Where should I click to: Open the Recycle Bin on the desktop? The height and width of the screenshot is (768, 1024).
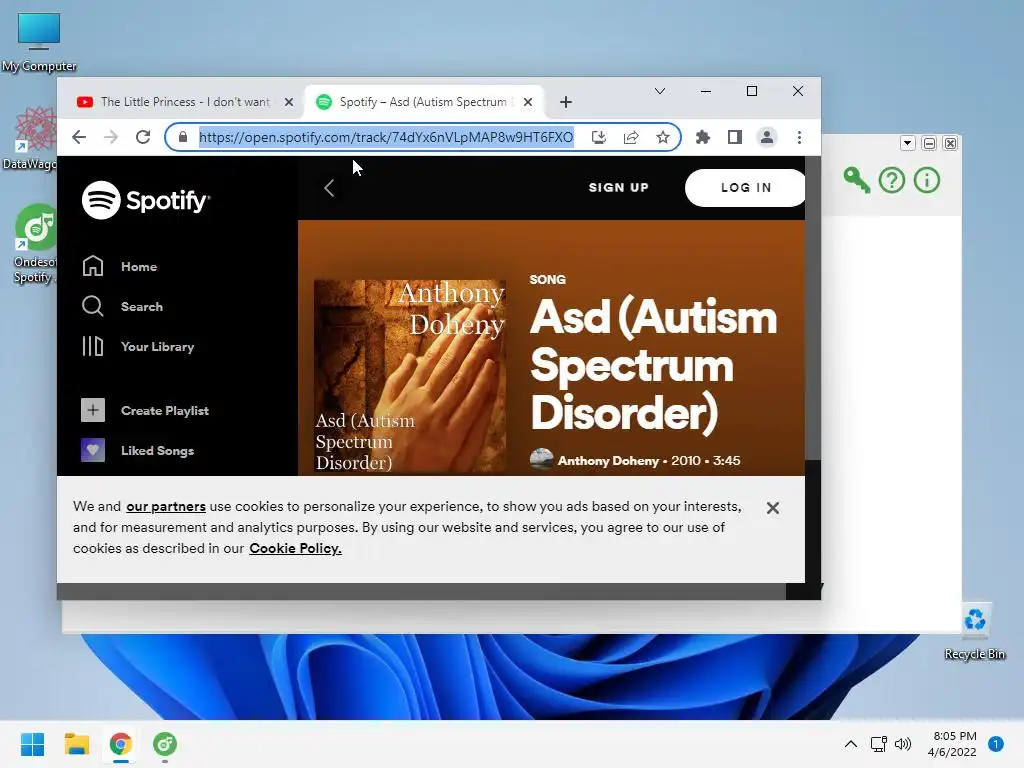(x=974, y=631)
